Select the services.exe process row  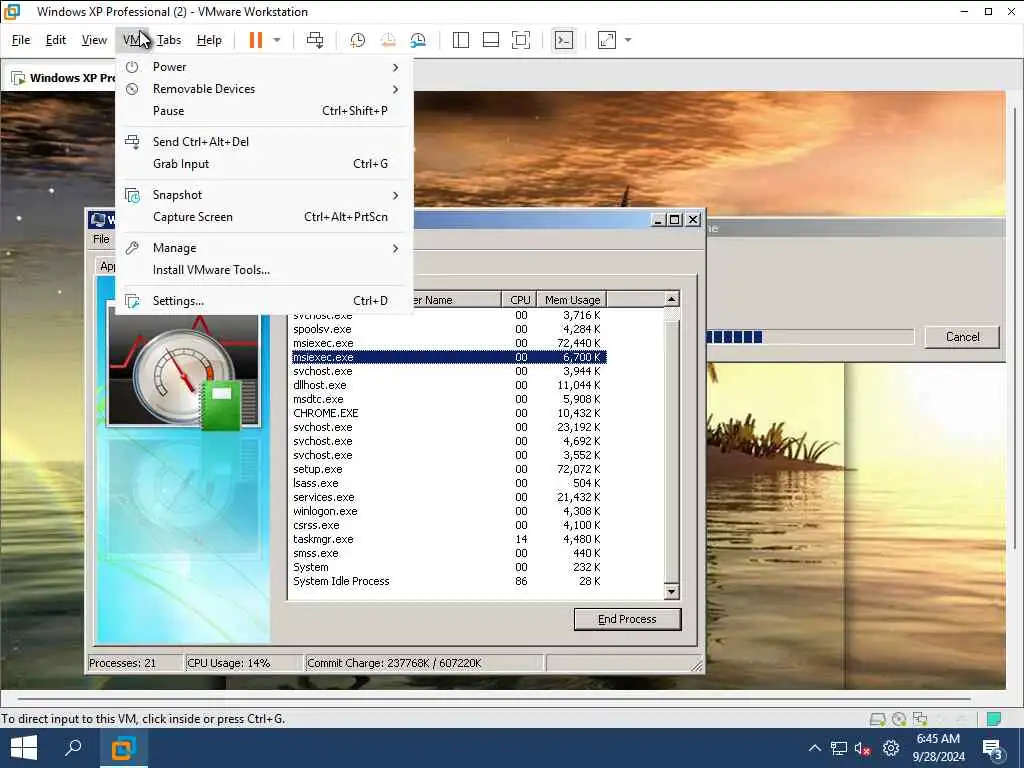pyautogui.click(x=448, y=497)
